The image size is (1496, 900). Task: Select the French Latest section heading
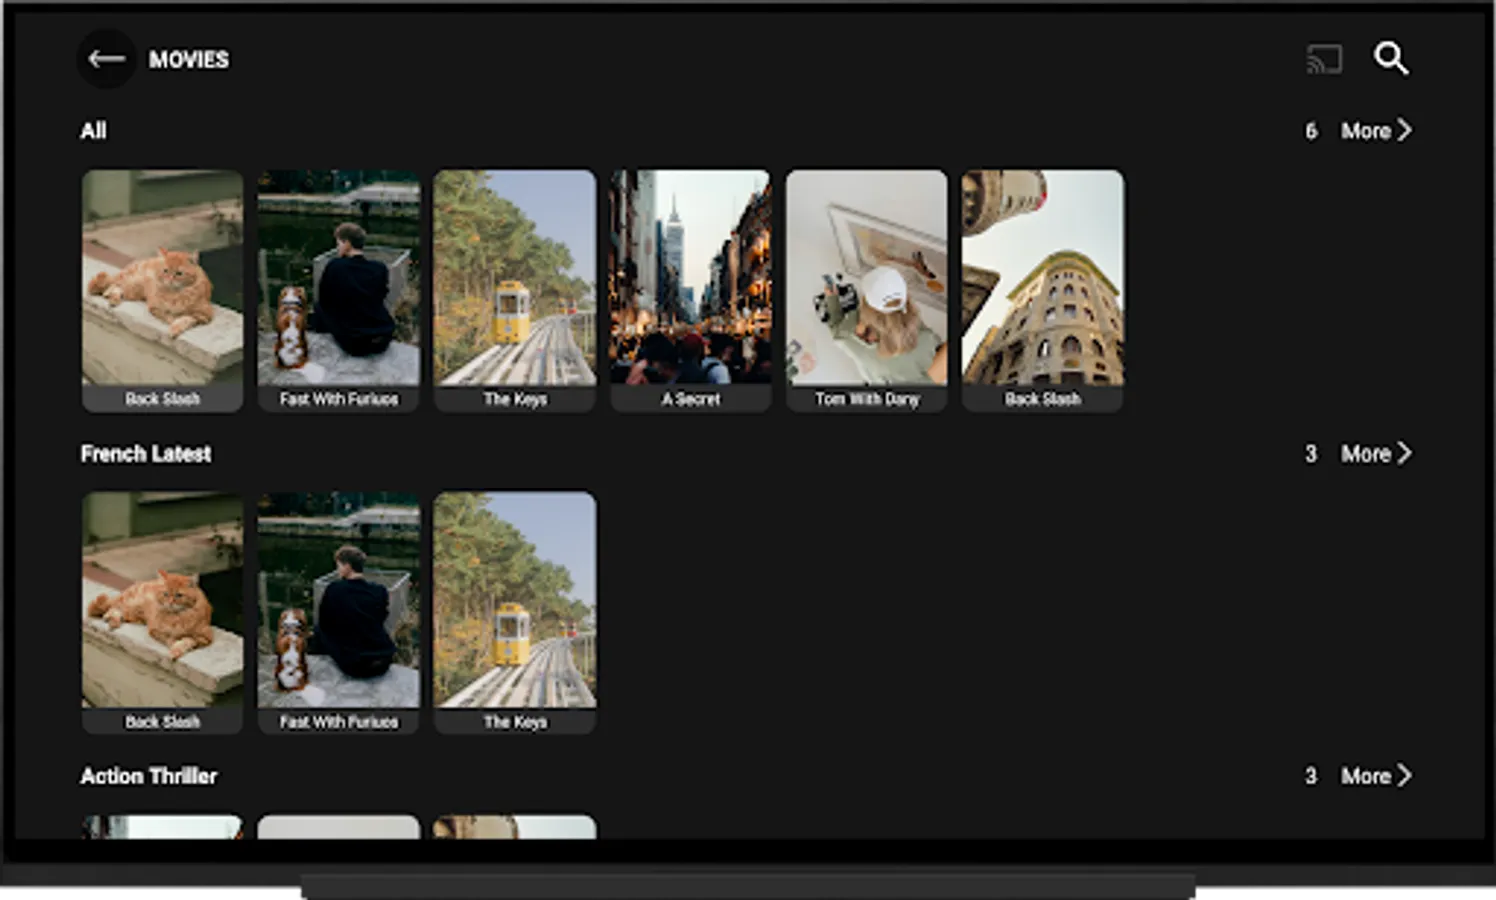(x=146, y=454)
